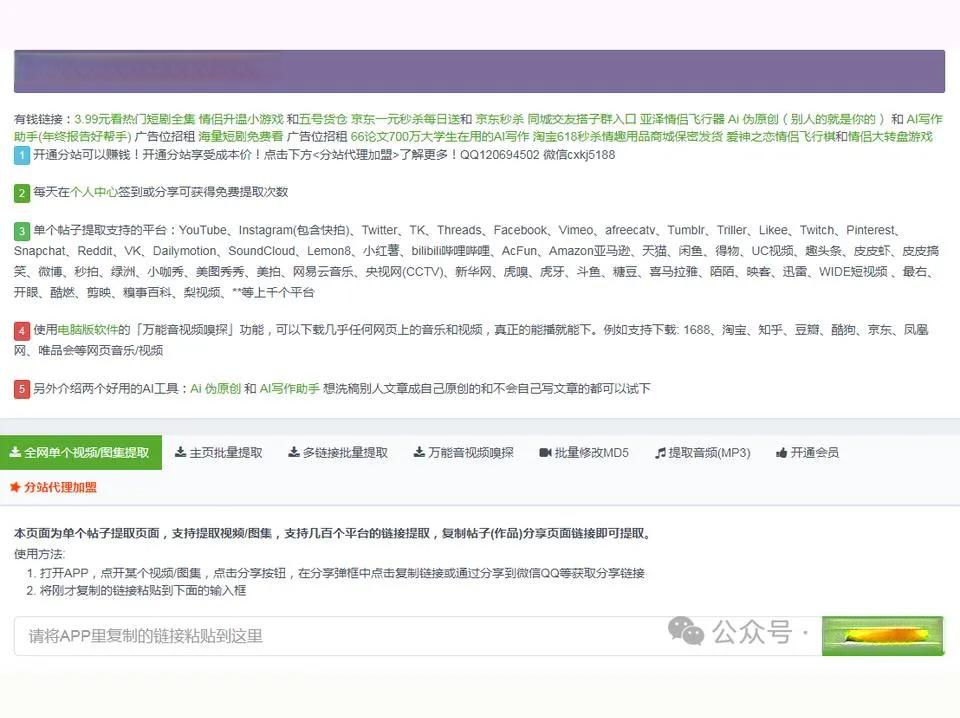Click the music note icon beside 提取音频(MP3)
The height and width of the screenshot is (718, 960).
[x=660, y=453]
